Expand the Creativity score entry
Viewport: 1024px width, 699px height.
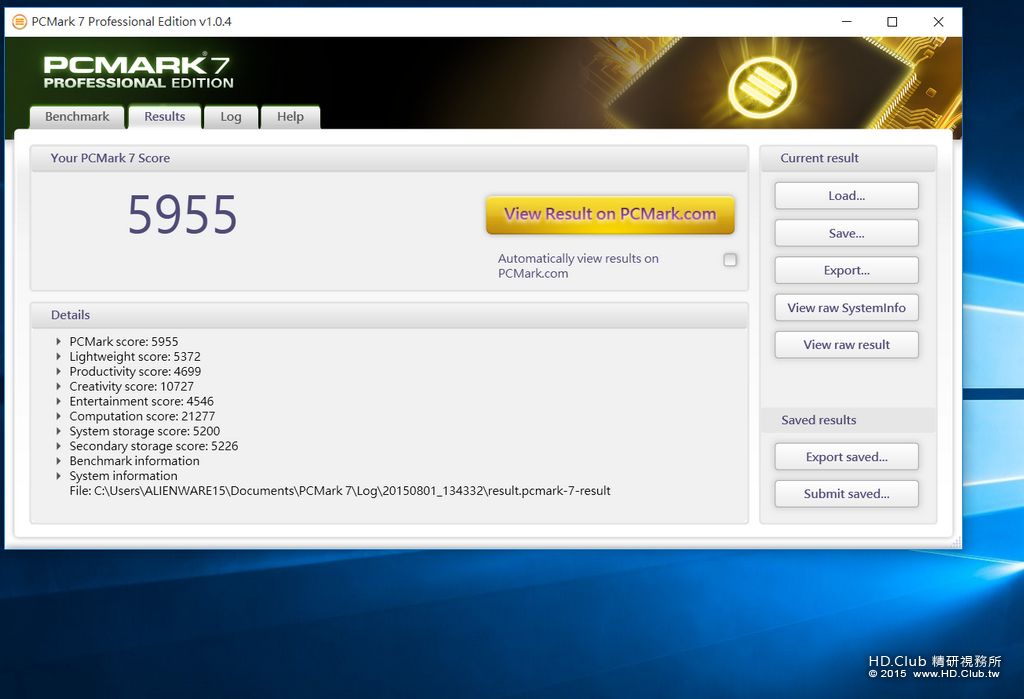(x=59, y=387)
